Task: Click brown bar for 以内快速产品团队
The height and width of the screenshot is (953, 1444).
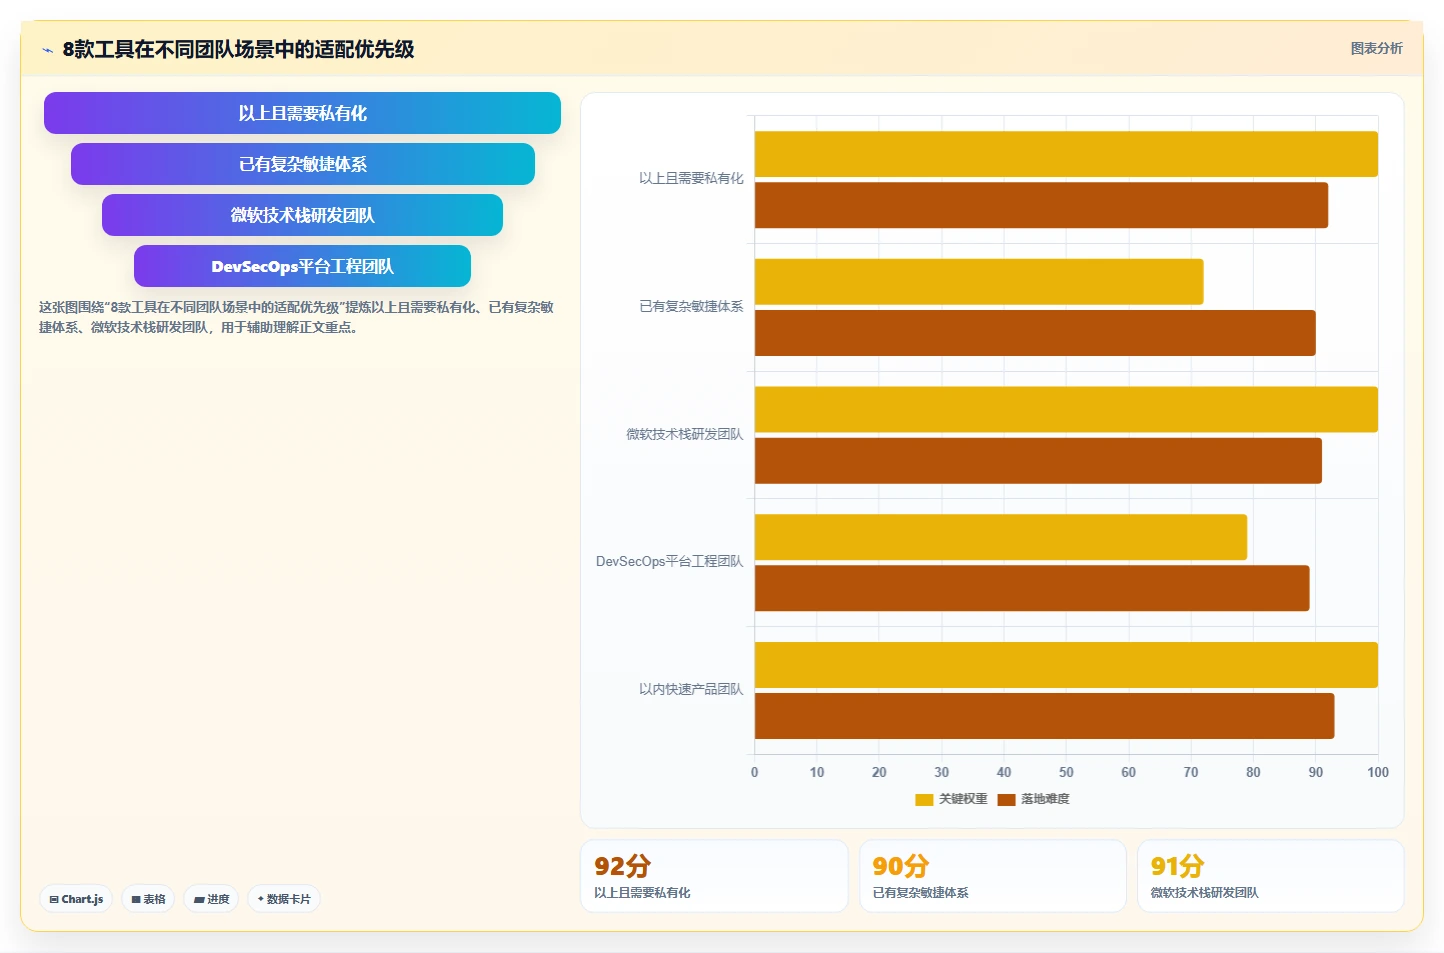Action: [1044, 716]
